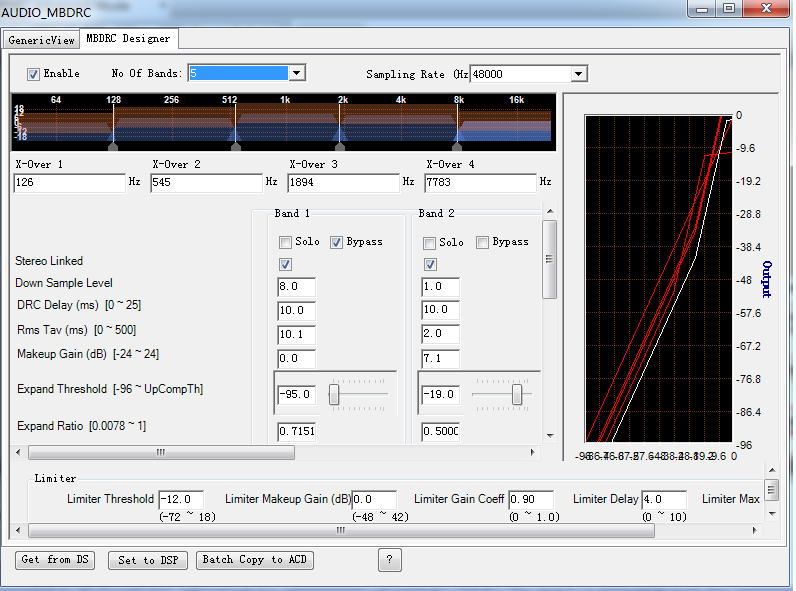Click Band 2 Expand Ratio field
796x591 pixels.
[441, 432]
